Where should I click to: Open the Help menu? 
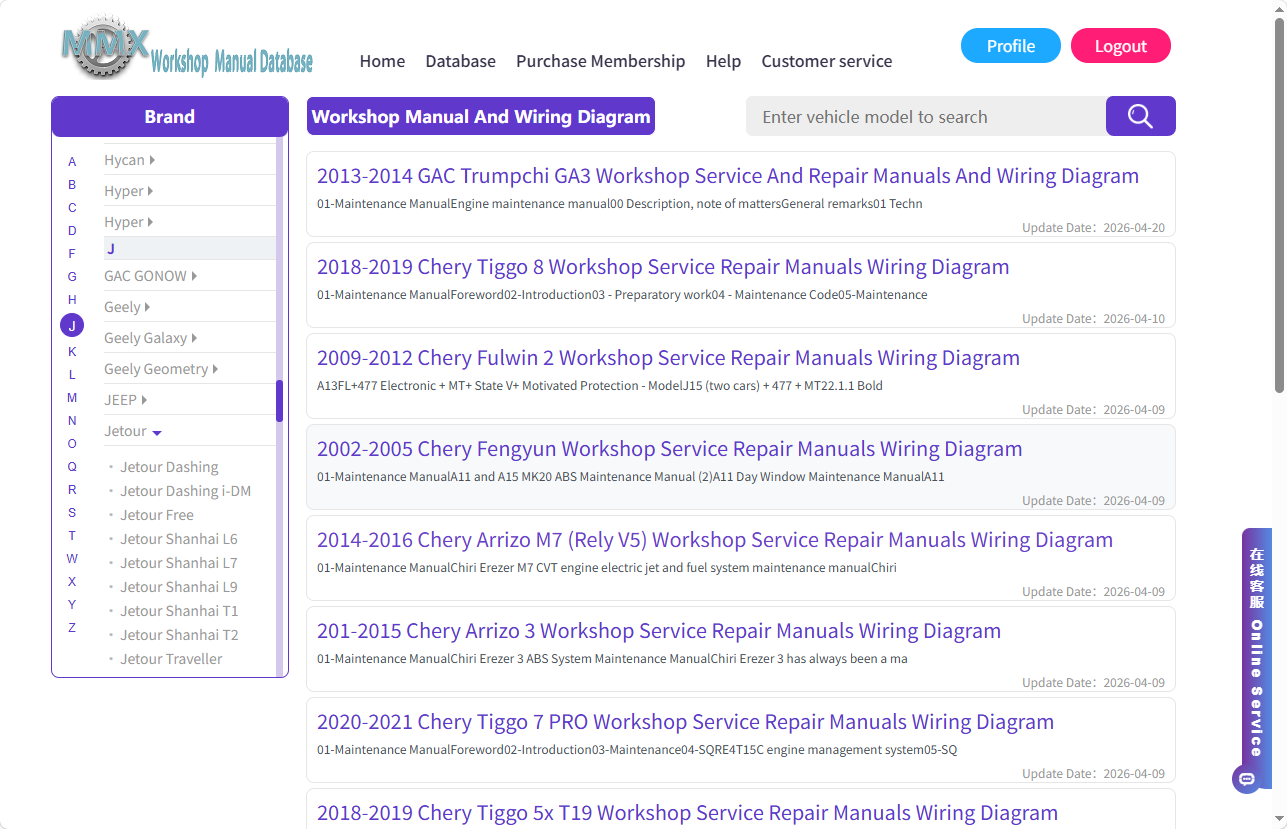[x=723, y=61]
